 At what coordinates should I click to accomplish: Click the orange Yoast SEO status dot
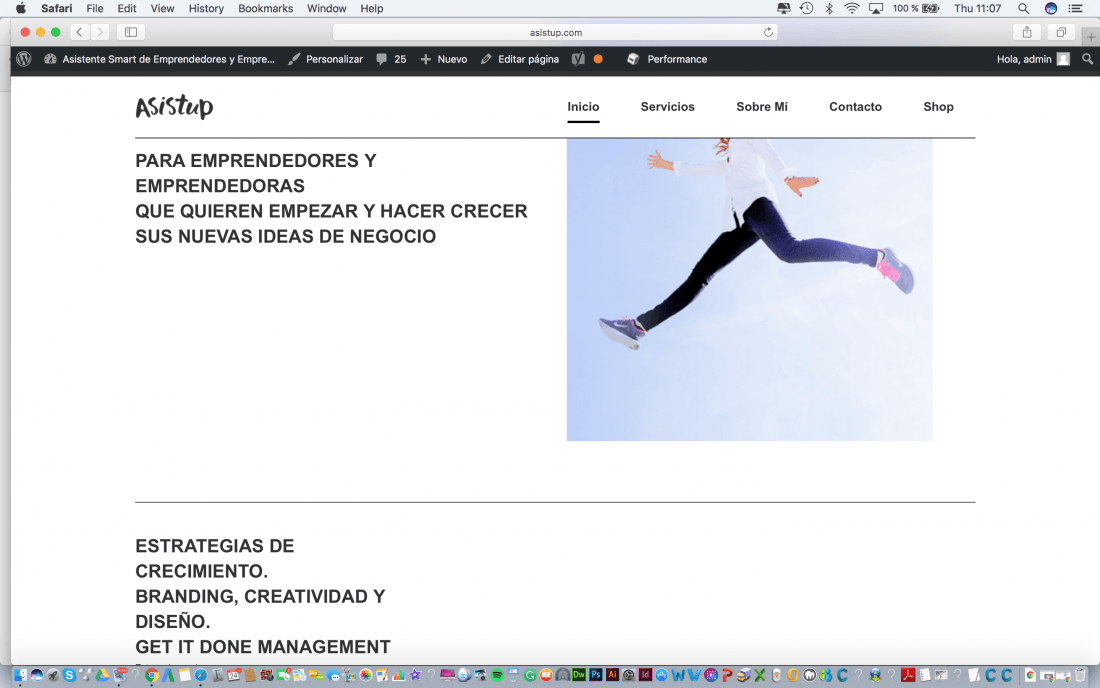click(598, 59)
